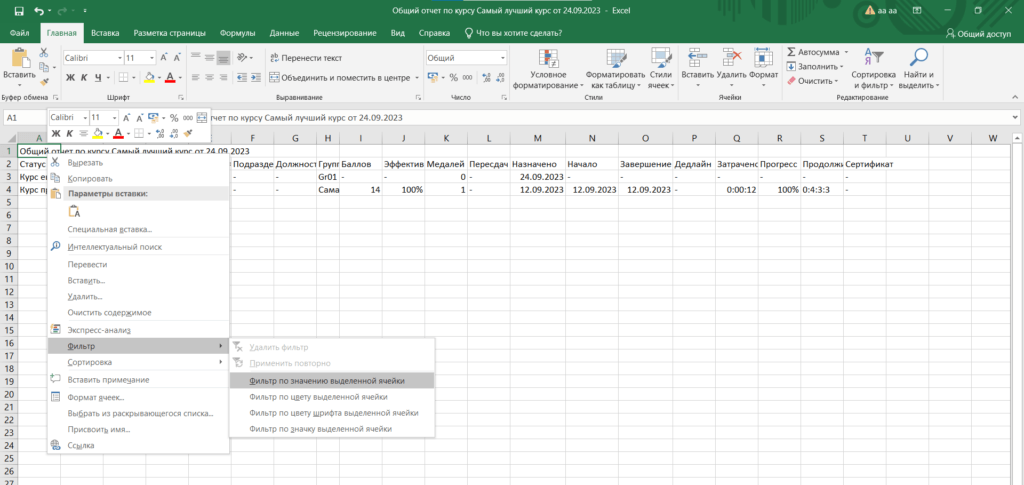Select column header M
The height and width of the screenshot is (485, 1024).
[537, 138]
